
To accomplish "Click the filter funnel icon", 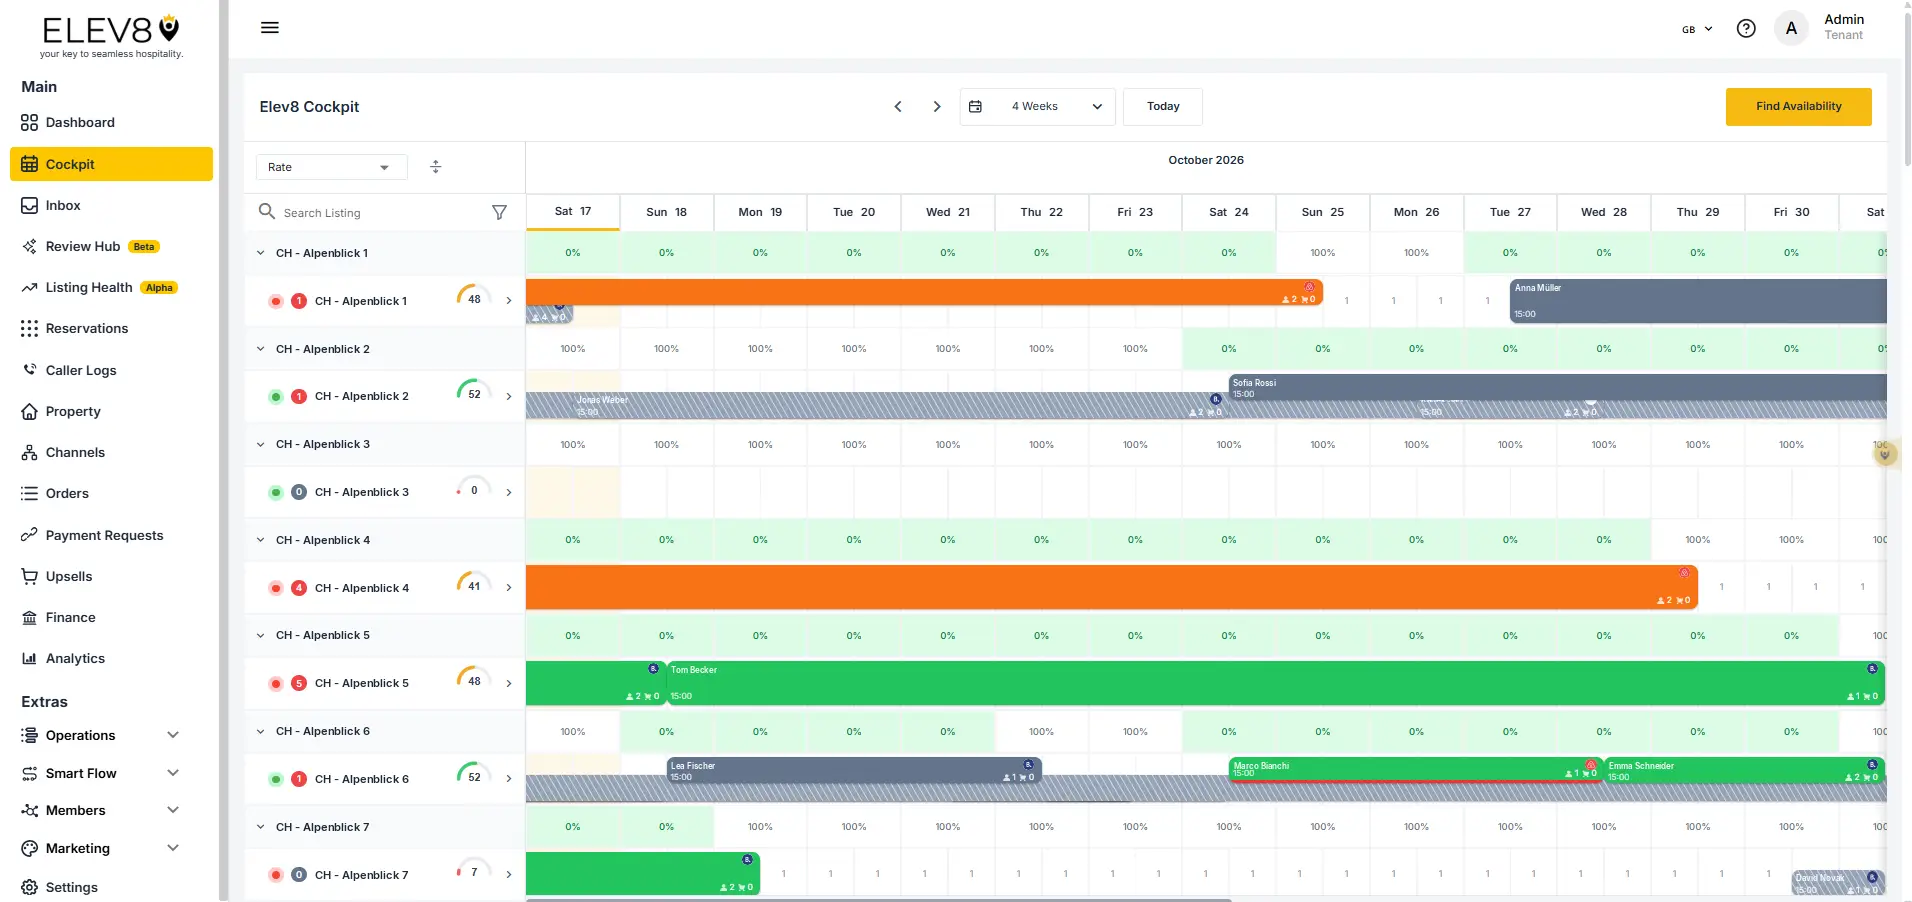I will (x=499, y=212).
